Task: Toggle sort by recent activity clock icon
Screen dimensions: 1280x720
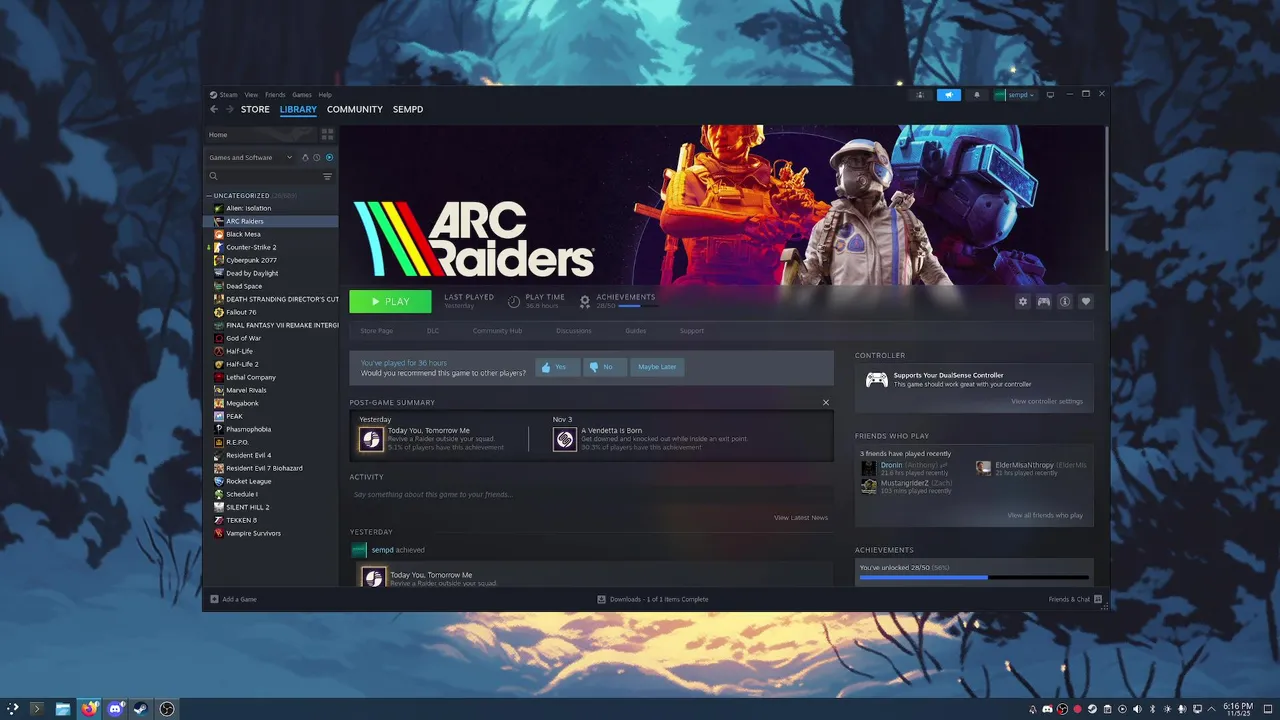Action: coord(317,157)
